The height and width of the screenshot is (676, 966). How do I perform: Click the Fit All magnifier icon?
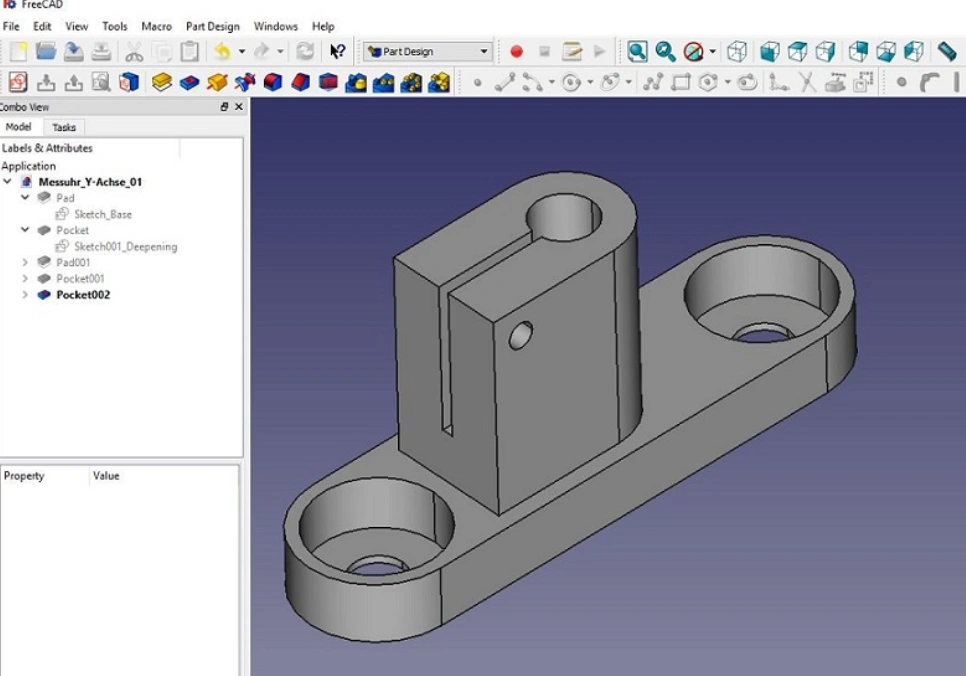(x=638, y=49)
